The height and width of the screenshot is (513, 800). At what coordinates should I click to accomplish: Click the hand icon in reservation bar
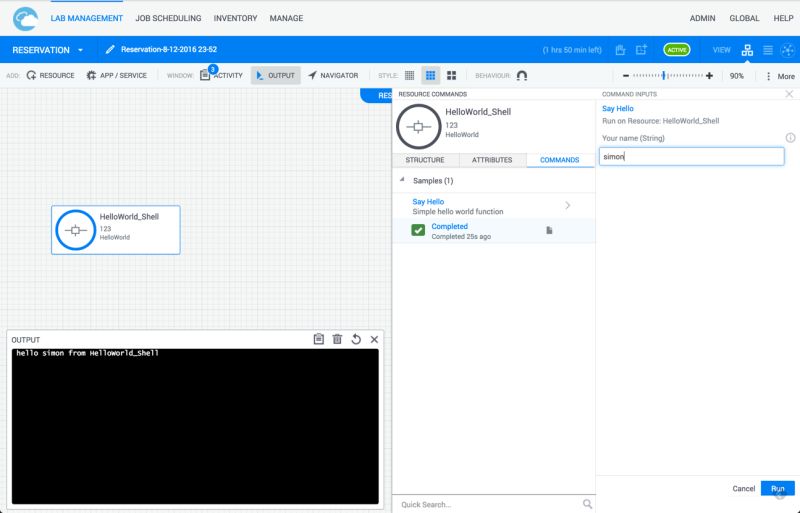click(620, 50)
